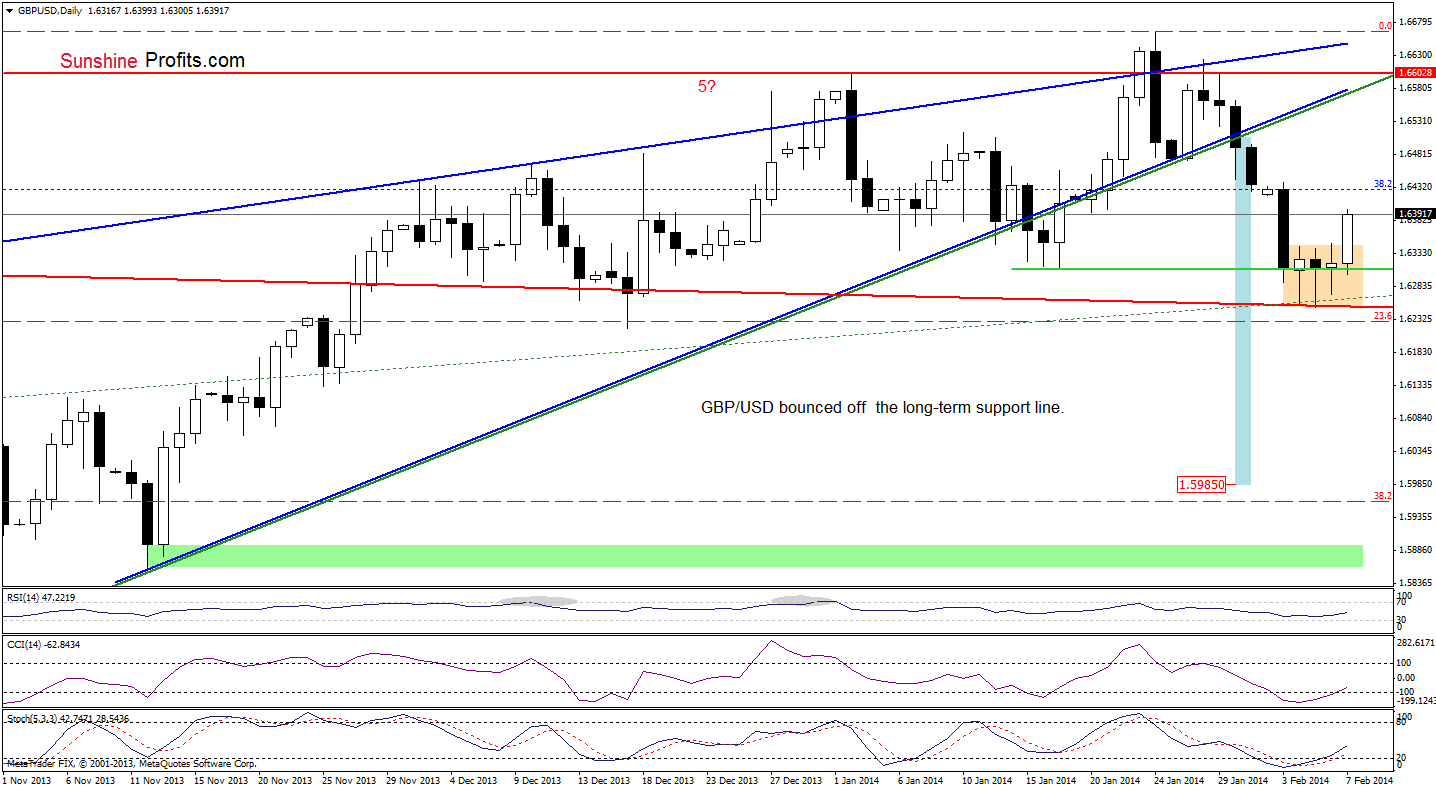This screenshot has width=1436, height=789.
Task: Click the Sunshine Profits.com logo text
Action: [152, 61]
